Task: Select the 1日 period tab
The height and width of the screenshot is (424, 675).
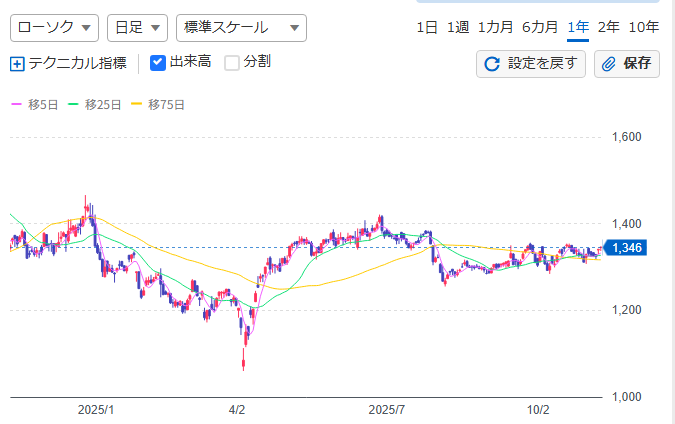Action: click(x=427, y=28)
